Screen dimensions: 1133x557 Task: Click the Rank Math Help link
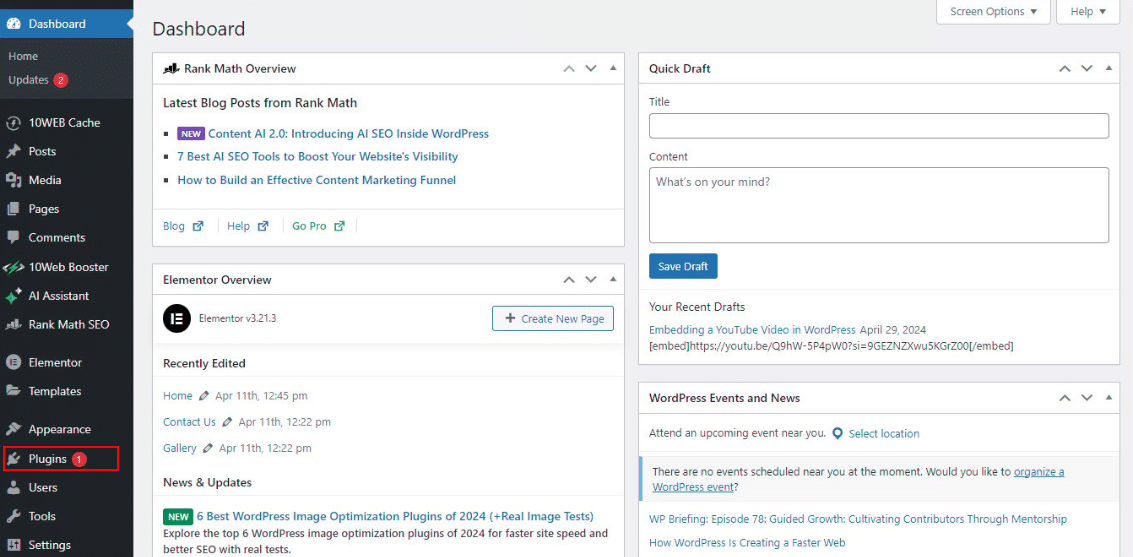(x=238, y=226)
